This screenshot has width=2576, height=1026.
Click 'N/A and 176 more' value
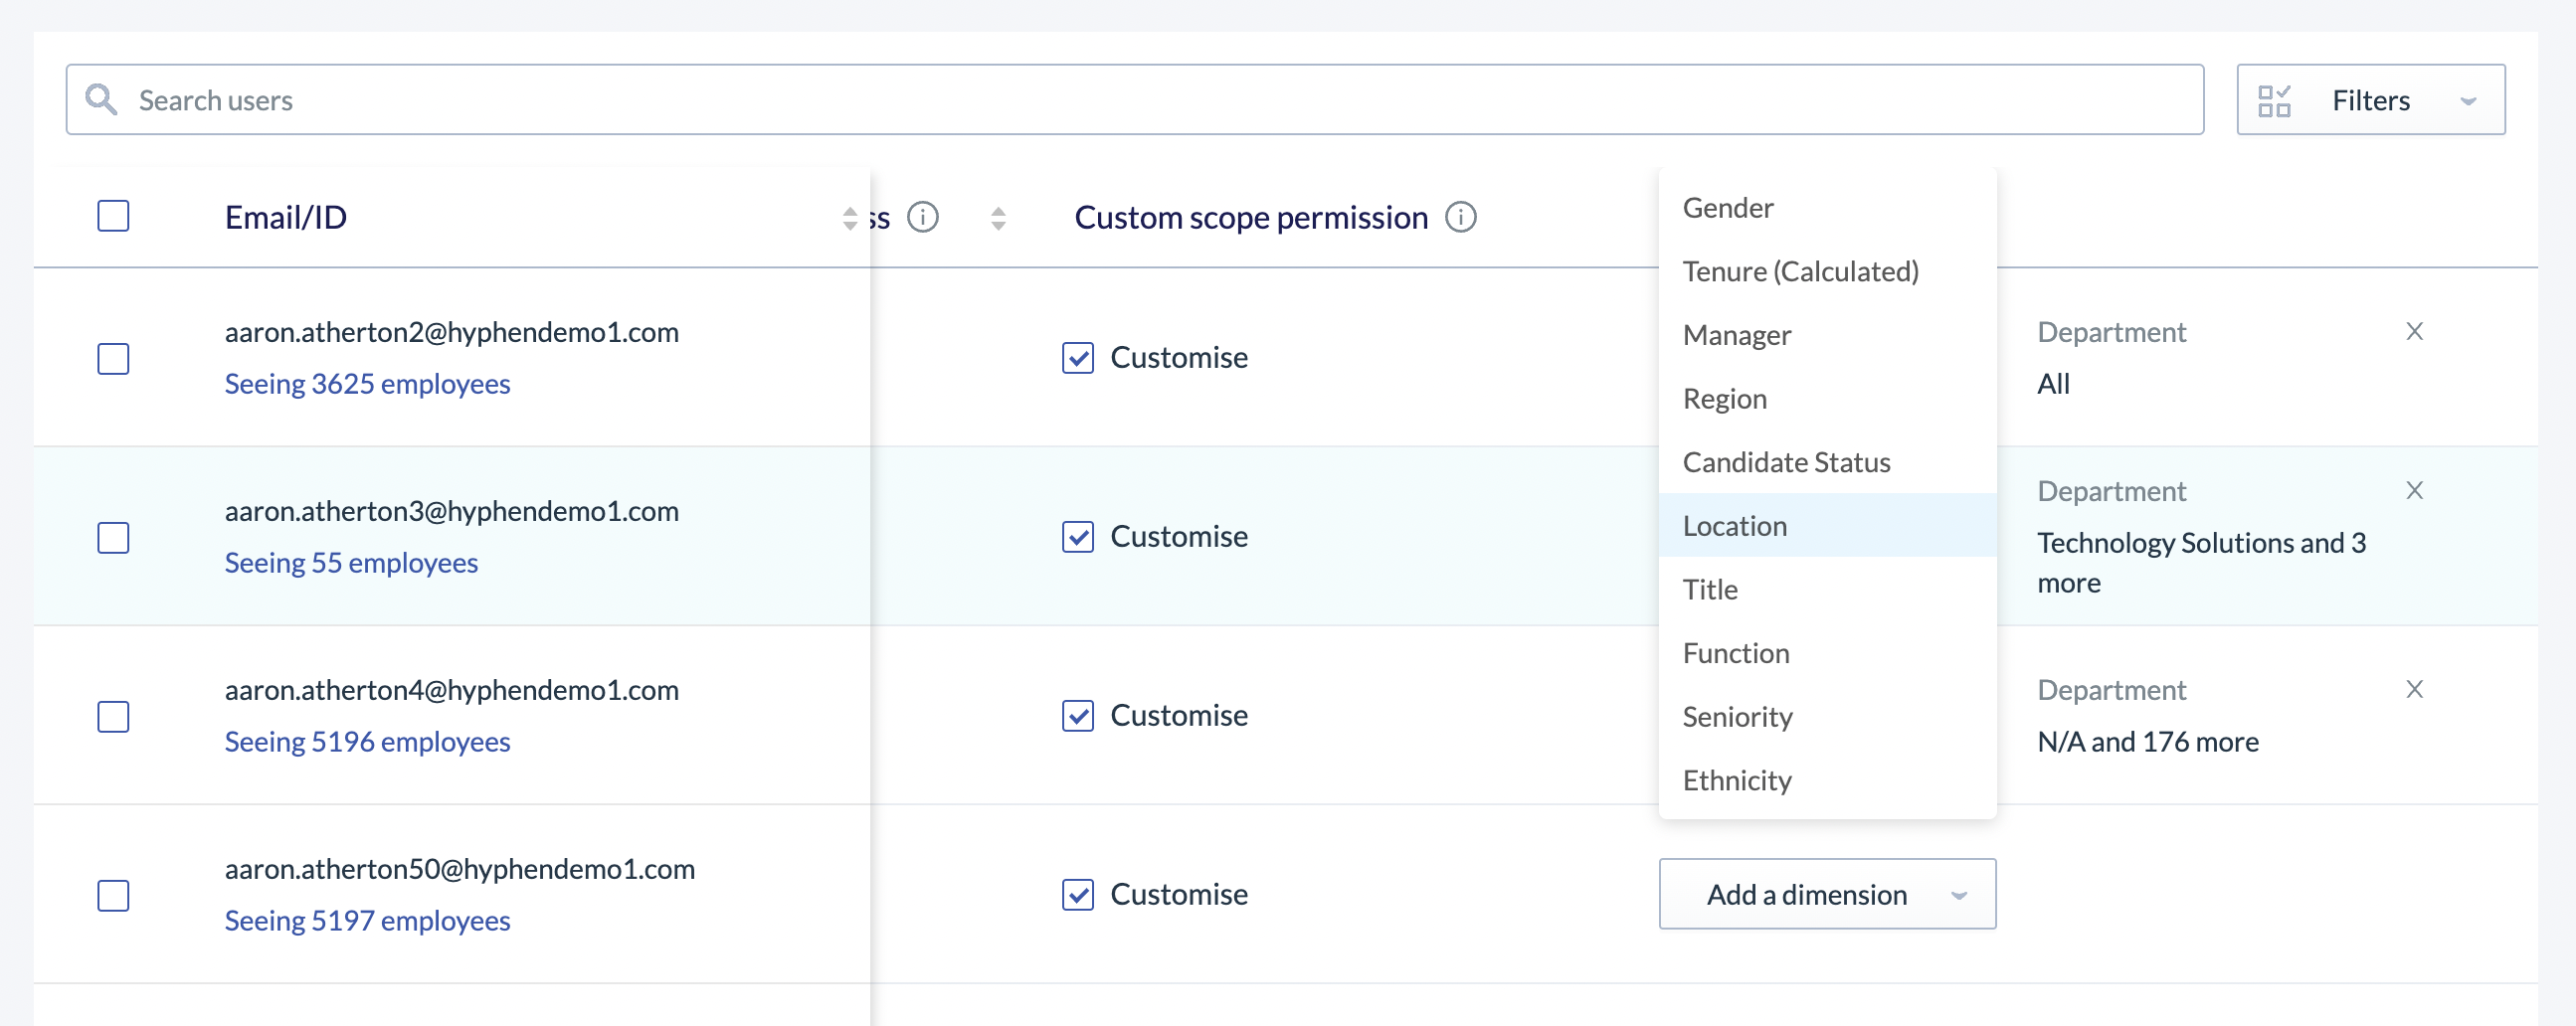[2148, 742]
